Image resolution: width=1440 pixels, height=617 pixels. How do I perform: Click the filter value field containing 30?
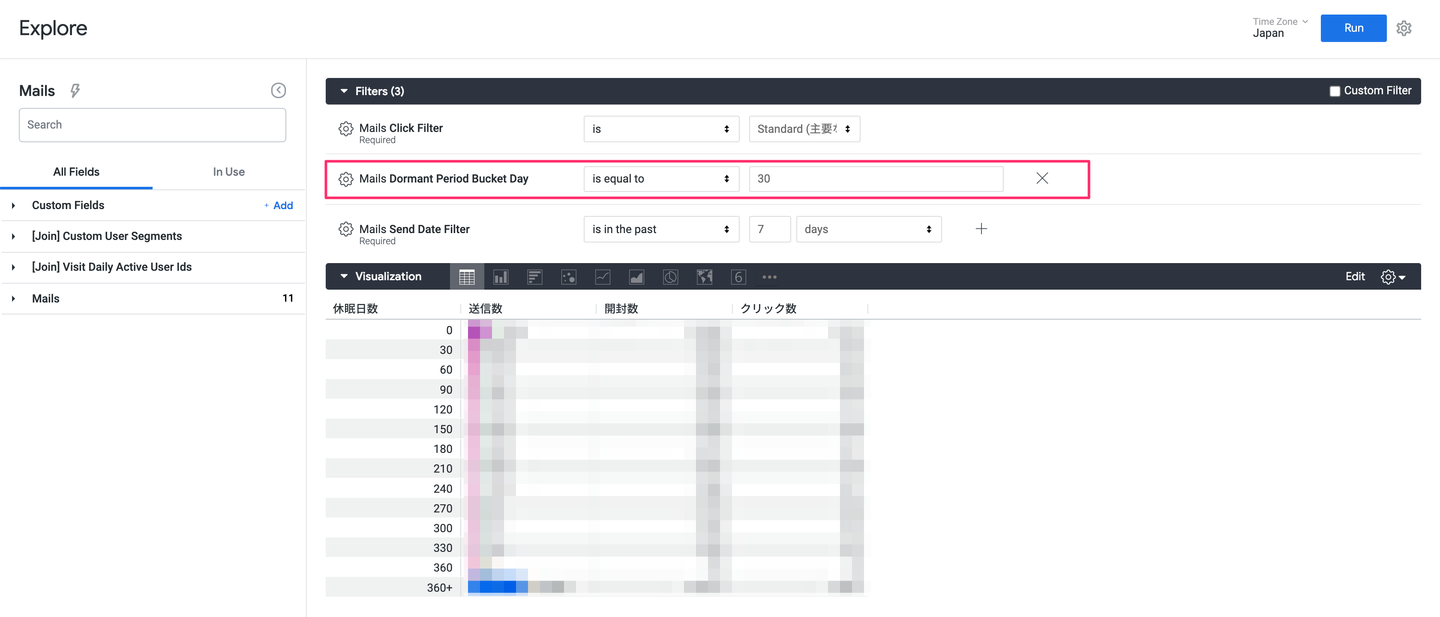(x=876, y=179)
